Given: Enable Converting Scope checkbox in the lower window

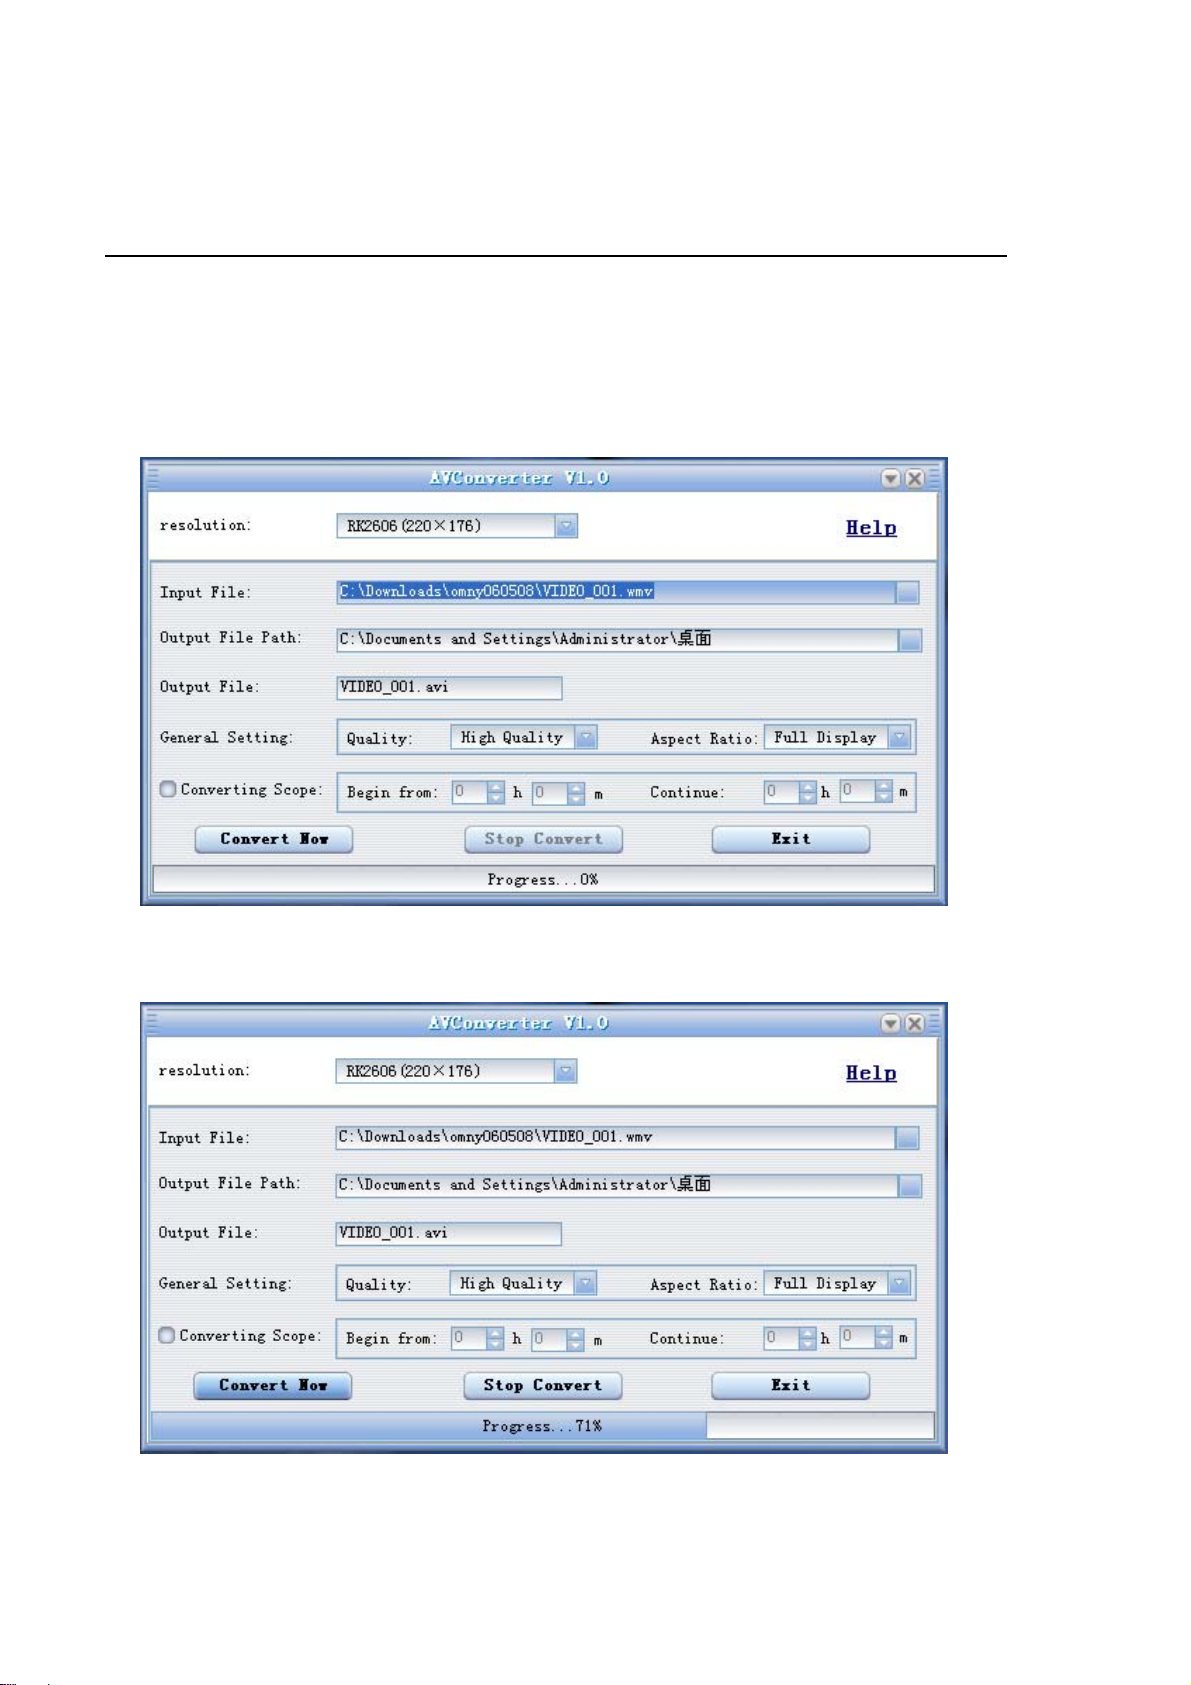Looking at the screenshot, I should click(x=167, y=1335).
